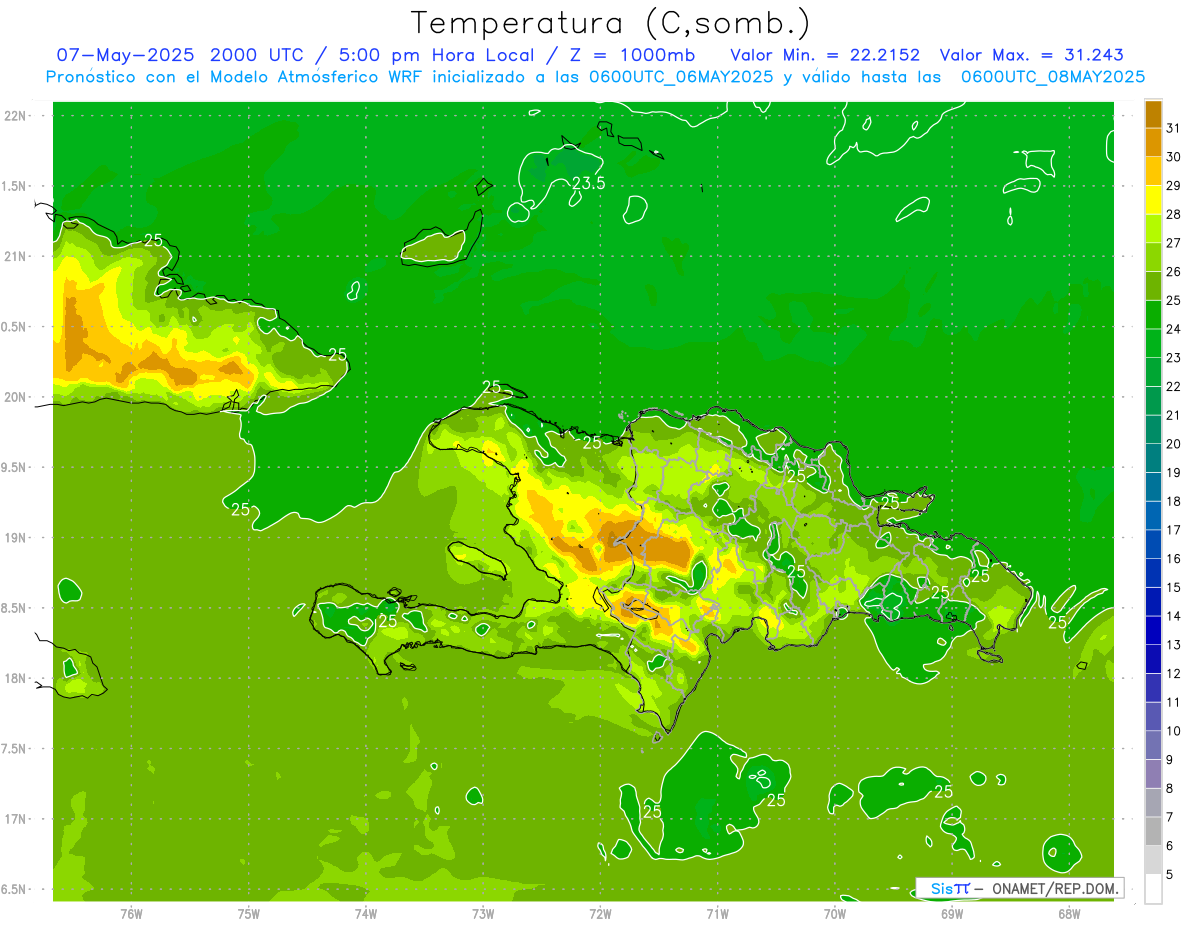The height and width of the screenshot is (927, 1200).
Task: Click the "70W" longitude axis label
Action: (x=835, y=913)
